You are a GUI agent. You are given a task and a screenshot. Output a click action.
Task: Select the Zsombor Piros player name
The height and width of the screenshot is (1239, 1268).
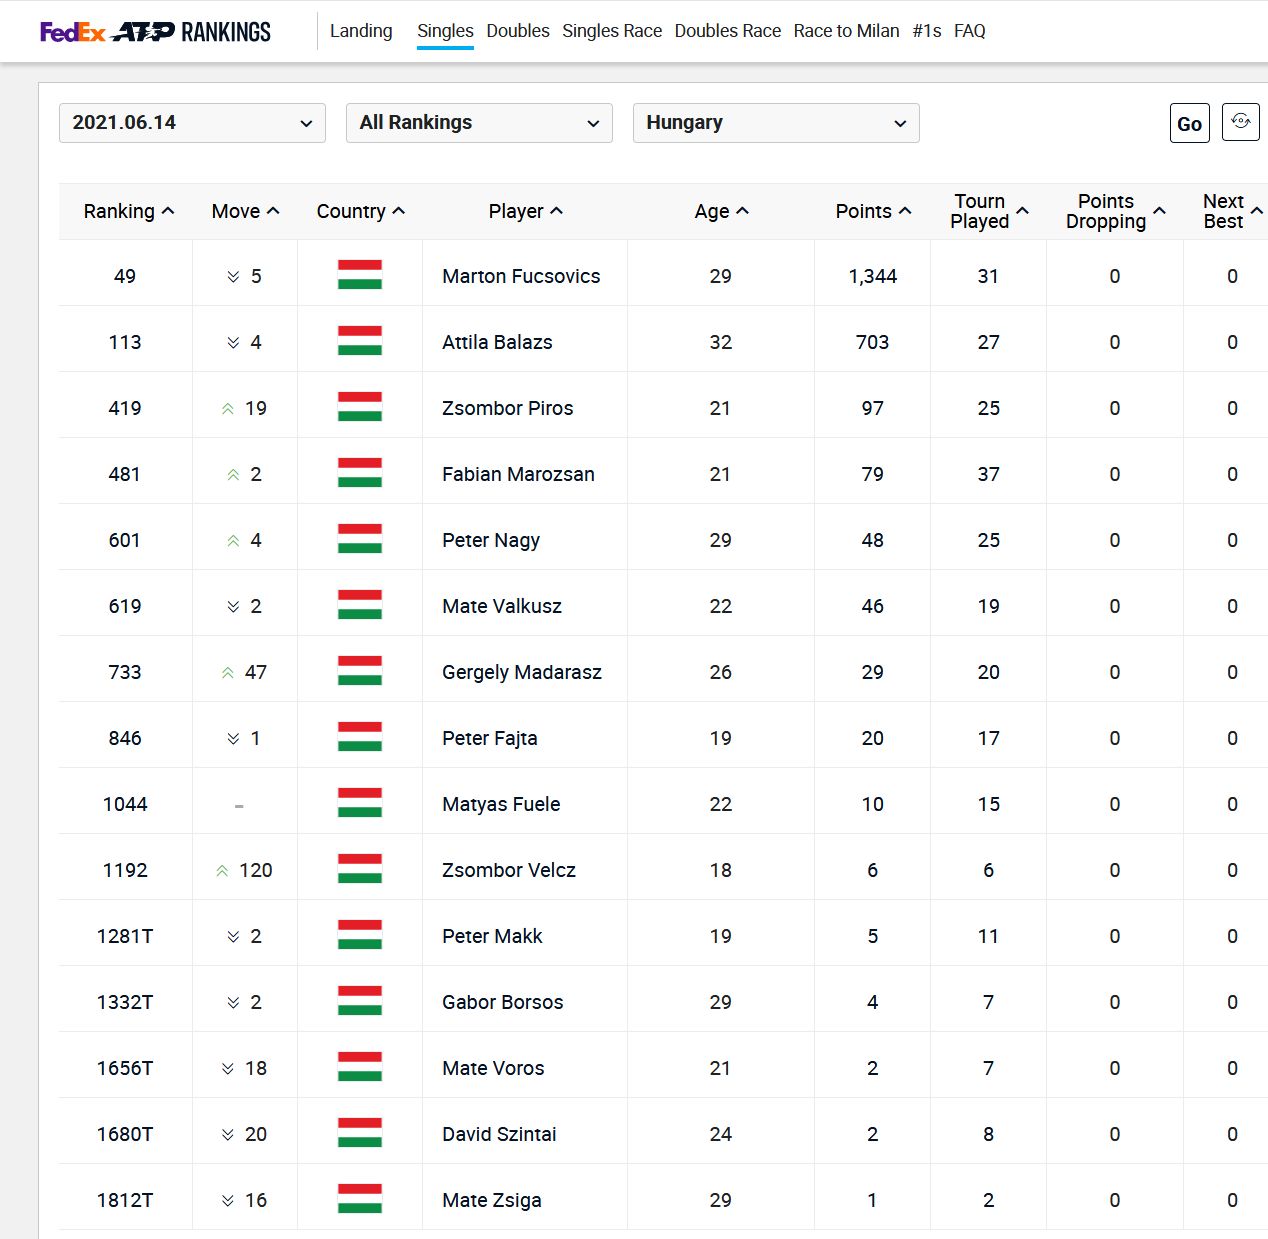click(x=507, y=408)
